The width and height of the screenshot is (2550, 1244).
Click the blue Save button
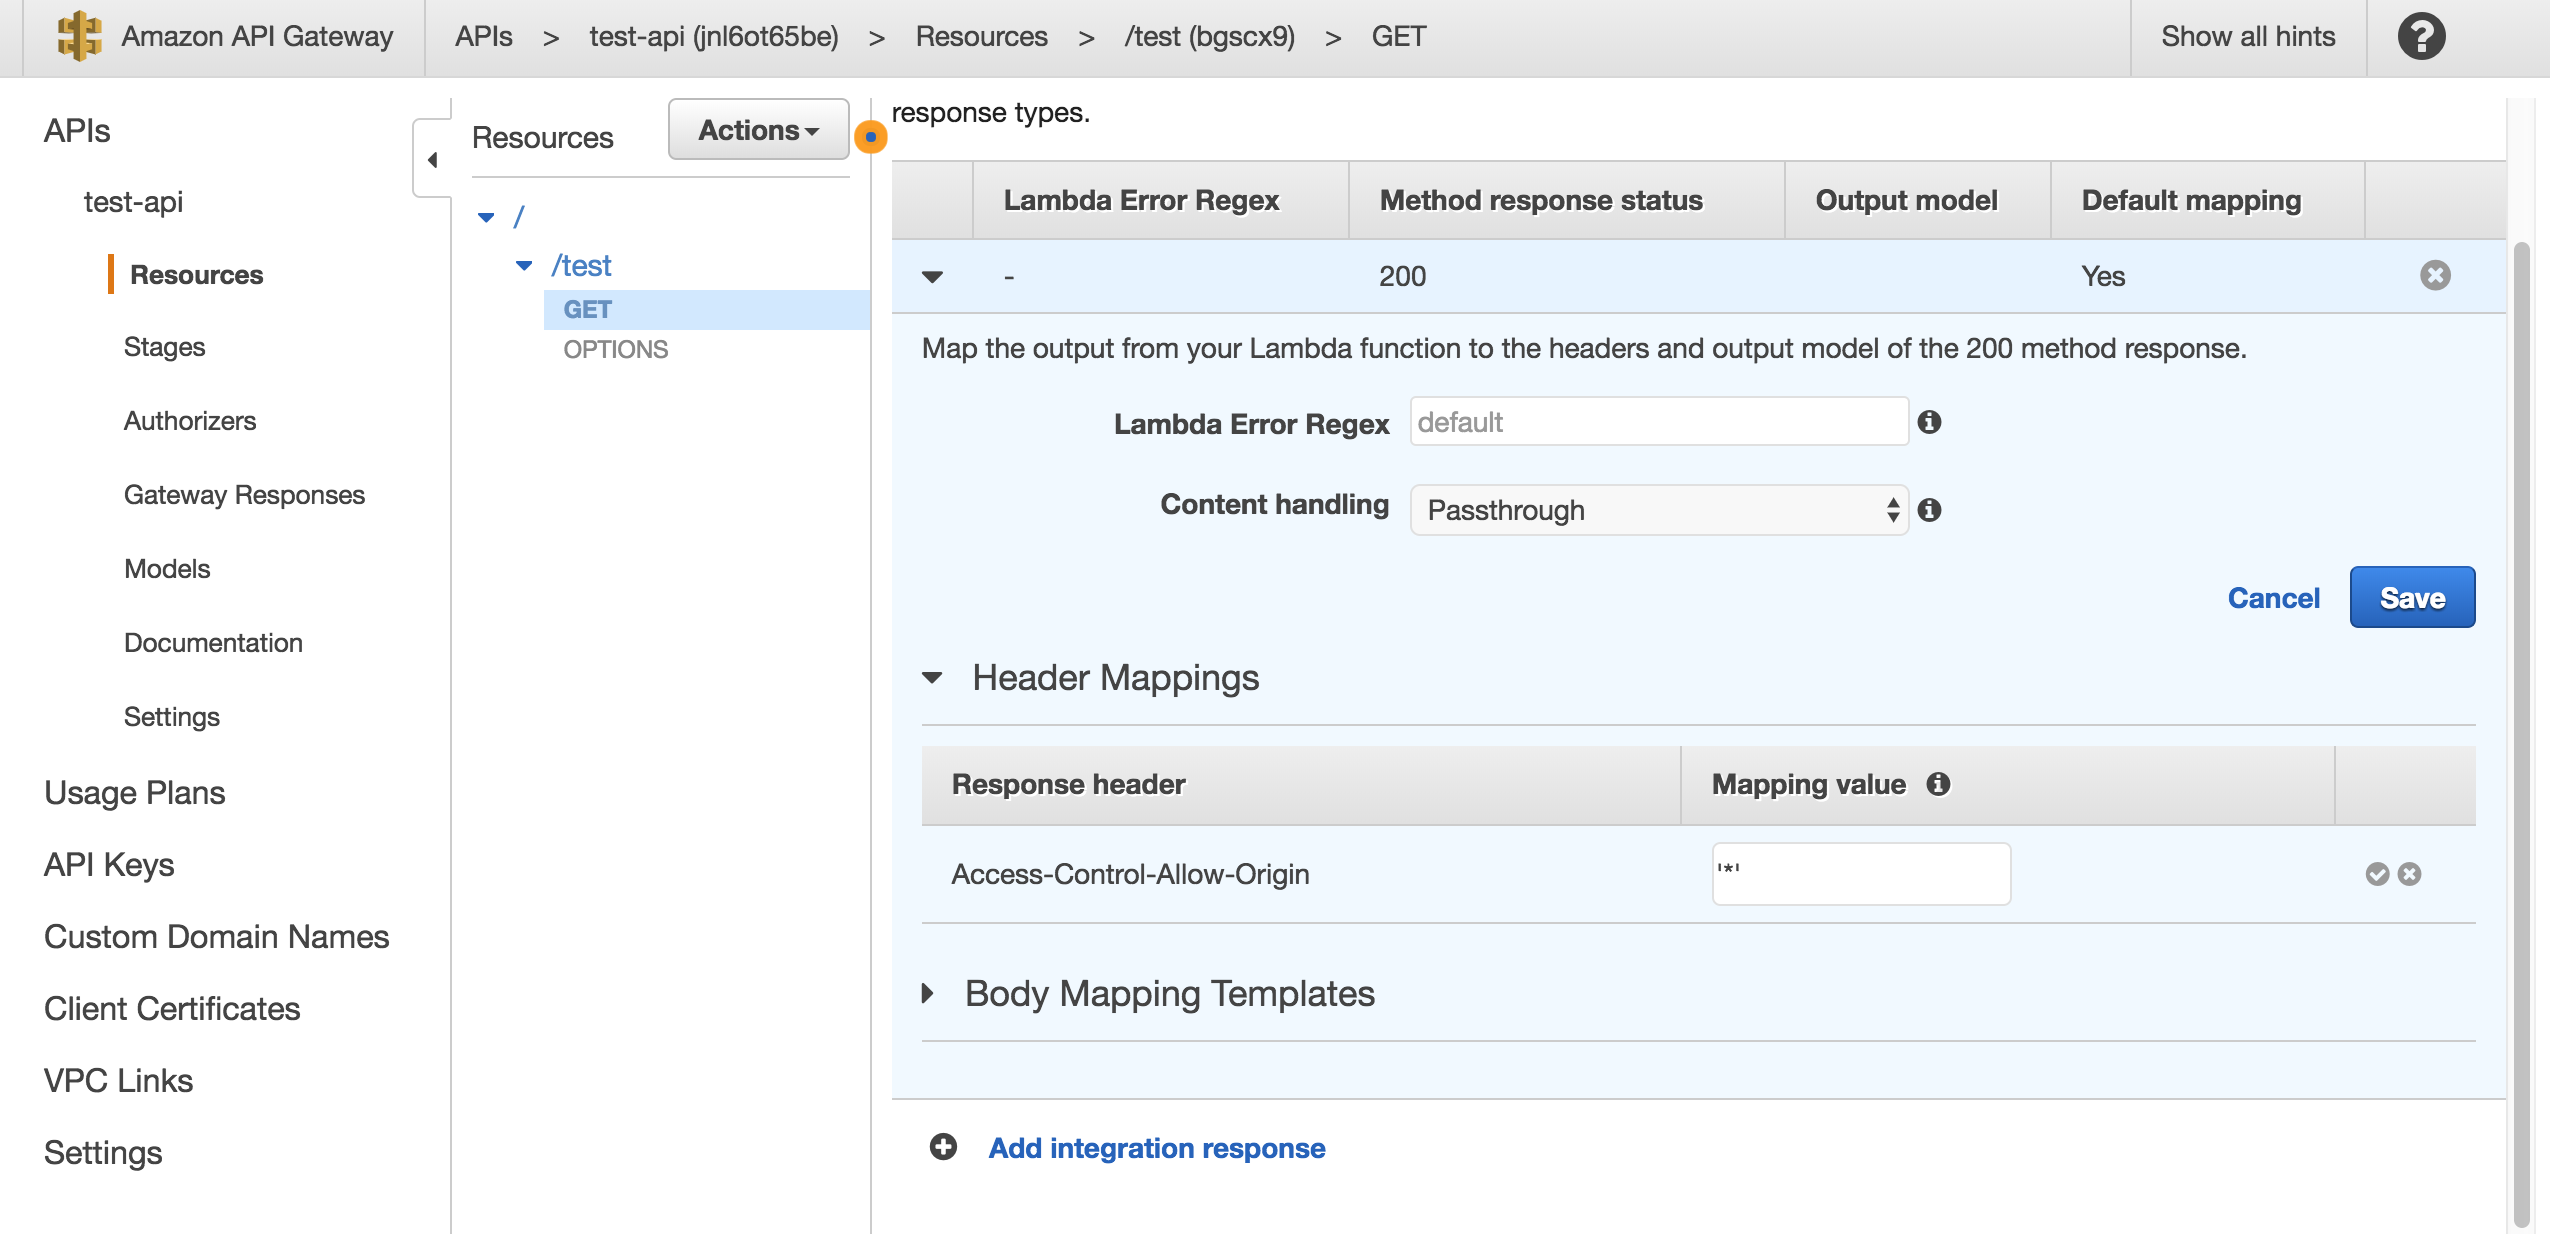(x=2411, y=598)
